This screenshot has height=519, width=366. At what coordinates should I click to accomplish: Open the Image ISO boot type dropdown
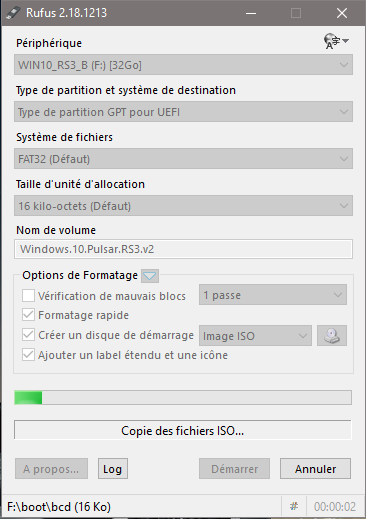255,336
